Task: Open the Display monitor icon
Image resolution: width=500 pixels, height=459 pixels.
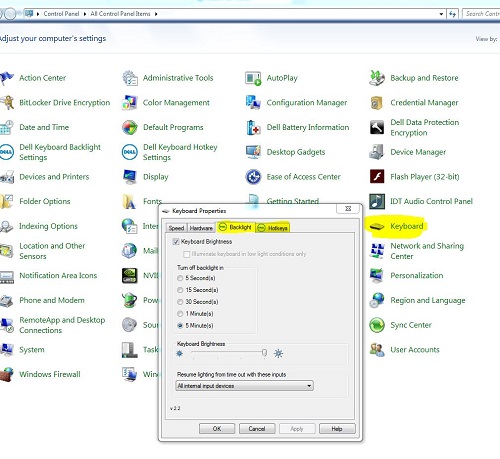Action: 130,177
